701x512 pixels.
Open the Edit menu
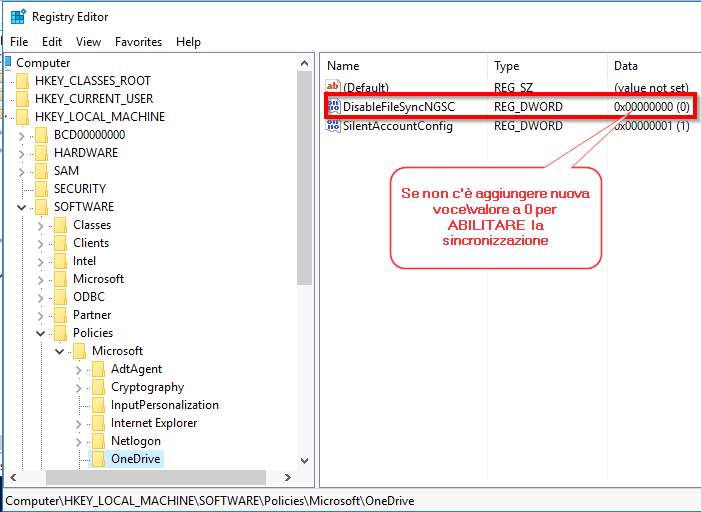coord(52,42)
